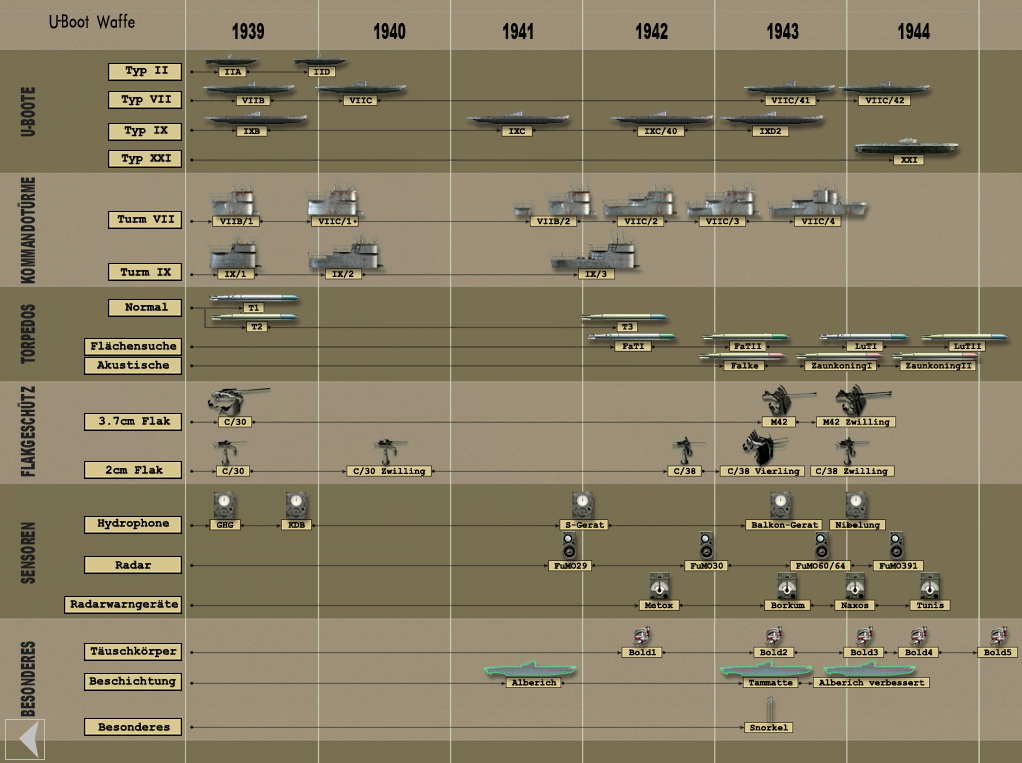1022x763 pixels.
Task: Select the VIIC/4 conning tower image
Action: click(818, 203)
